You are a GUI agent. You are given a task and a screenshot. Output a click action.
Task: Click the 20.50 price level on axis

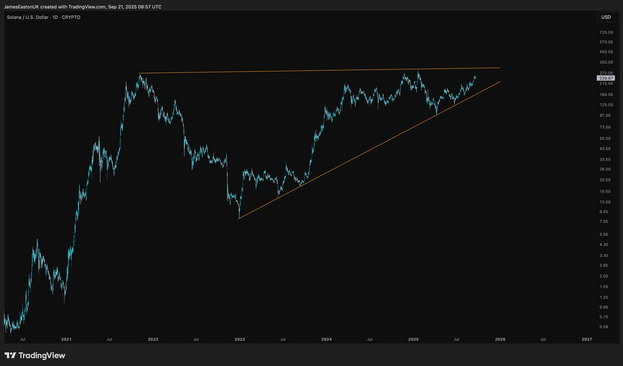tap(605, 180)
